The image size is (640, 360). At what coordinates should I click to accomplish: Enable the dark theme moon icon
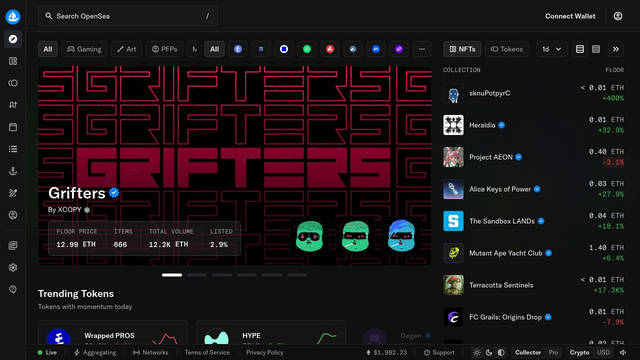(x=489, y=353)
